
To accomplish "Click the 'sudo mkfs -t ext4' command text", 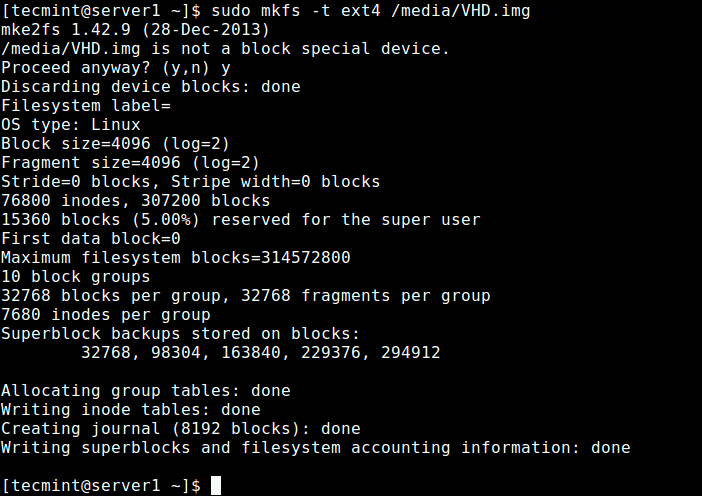I will (x=295, y=10).
